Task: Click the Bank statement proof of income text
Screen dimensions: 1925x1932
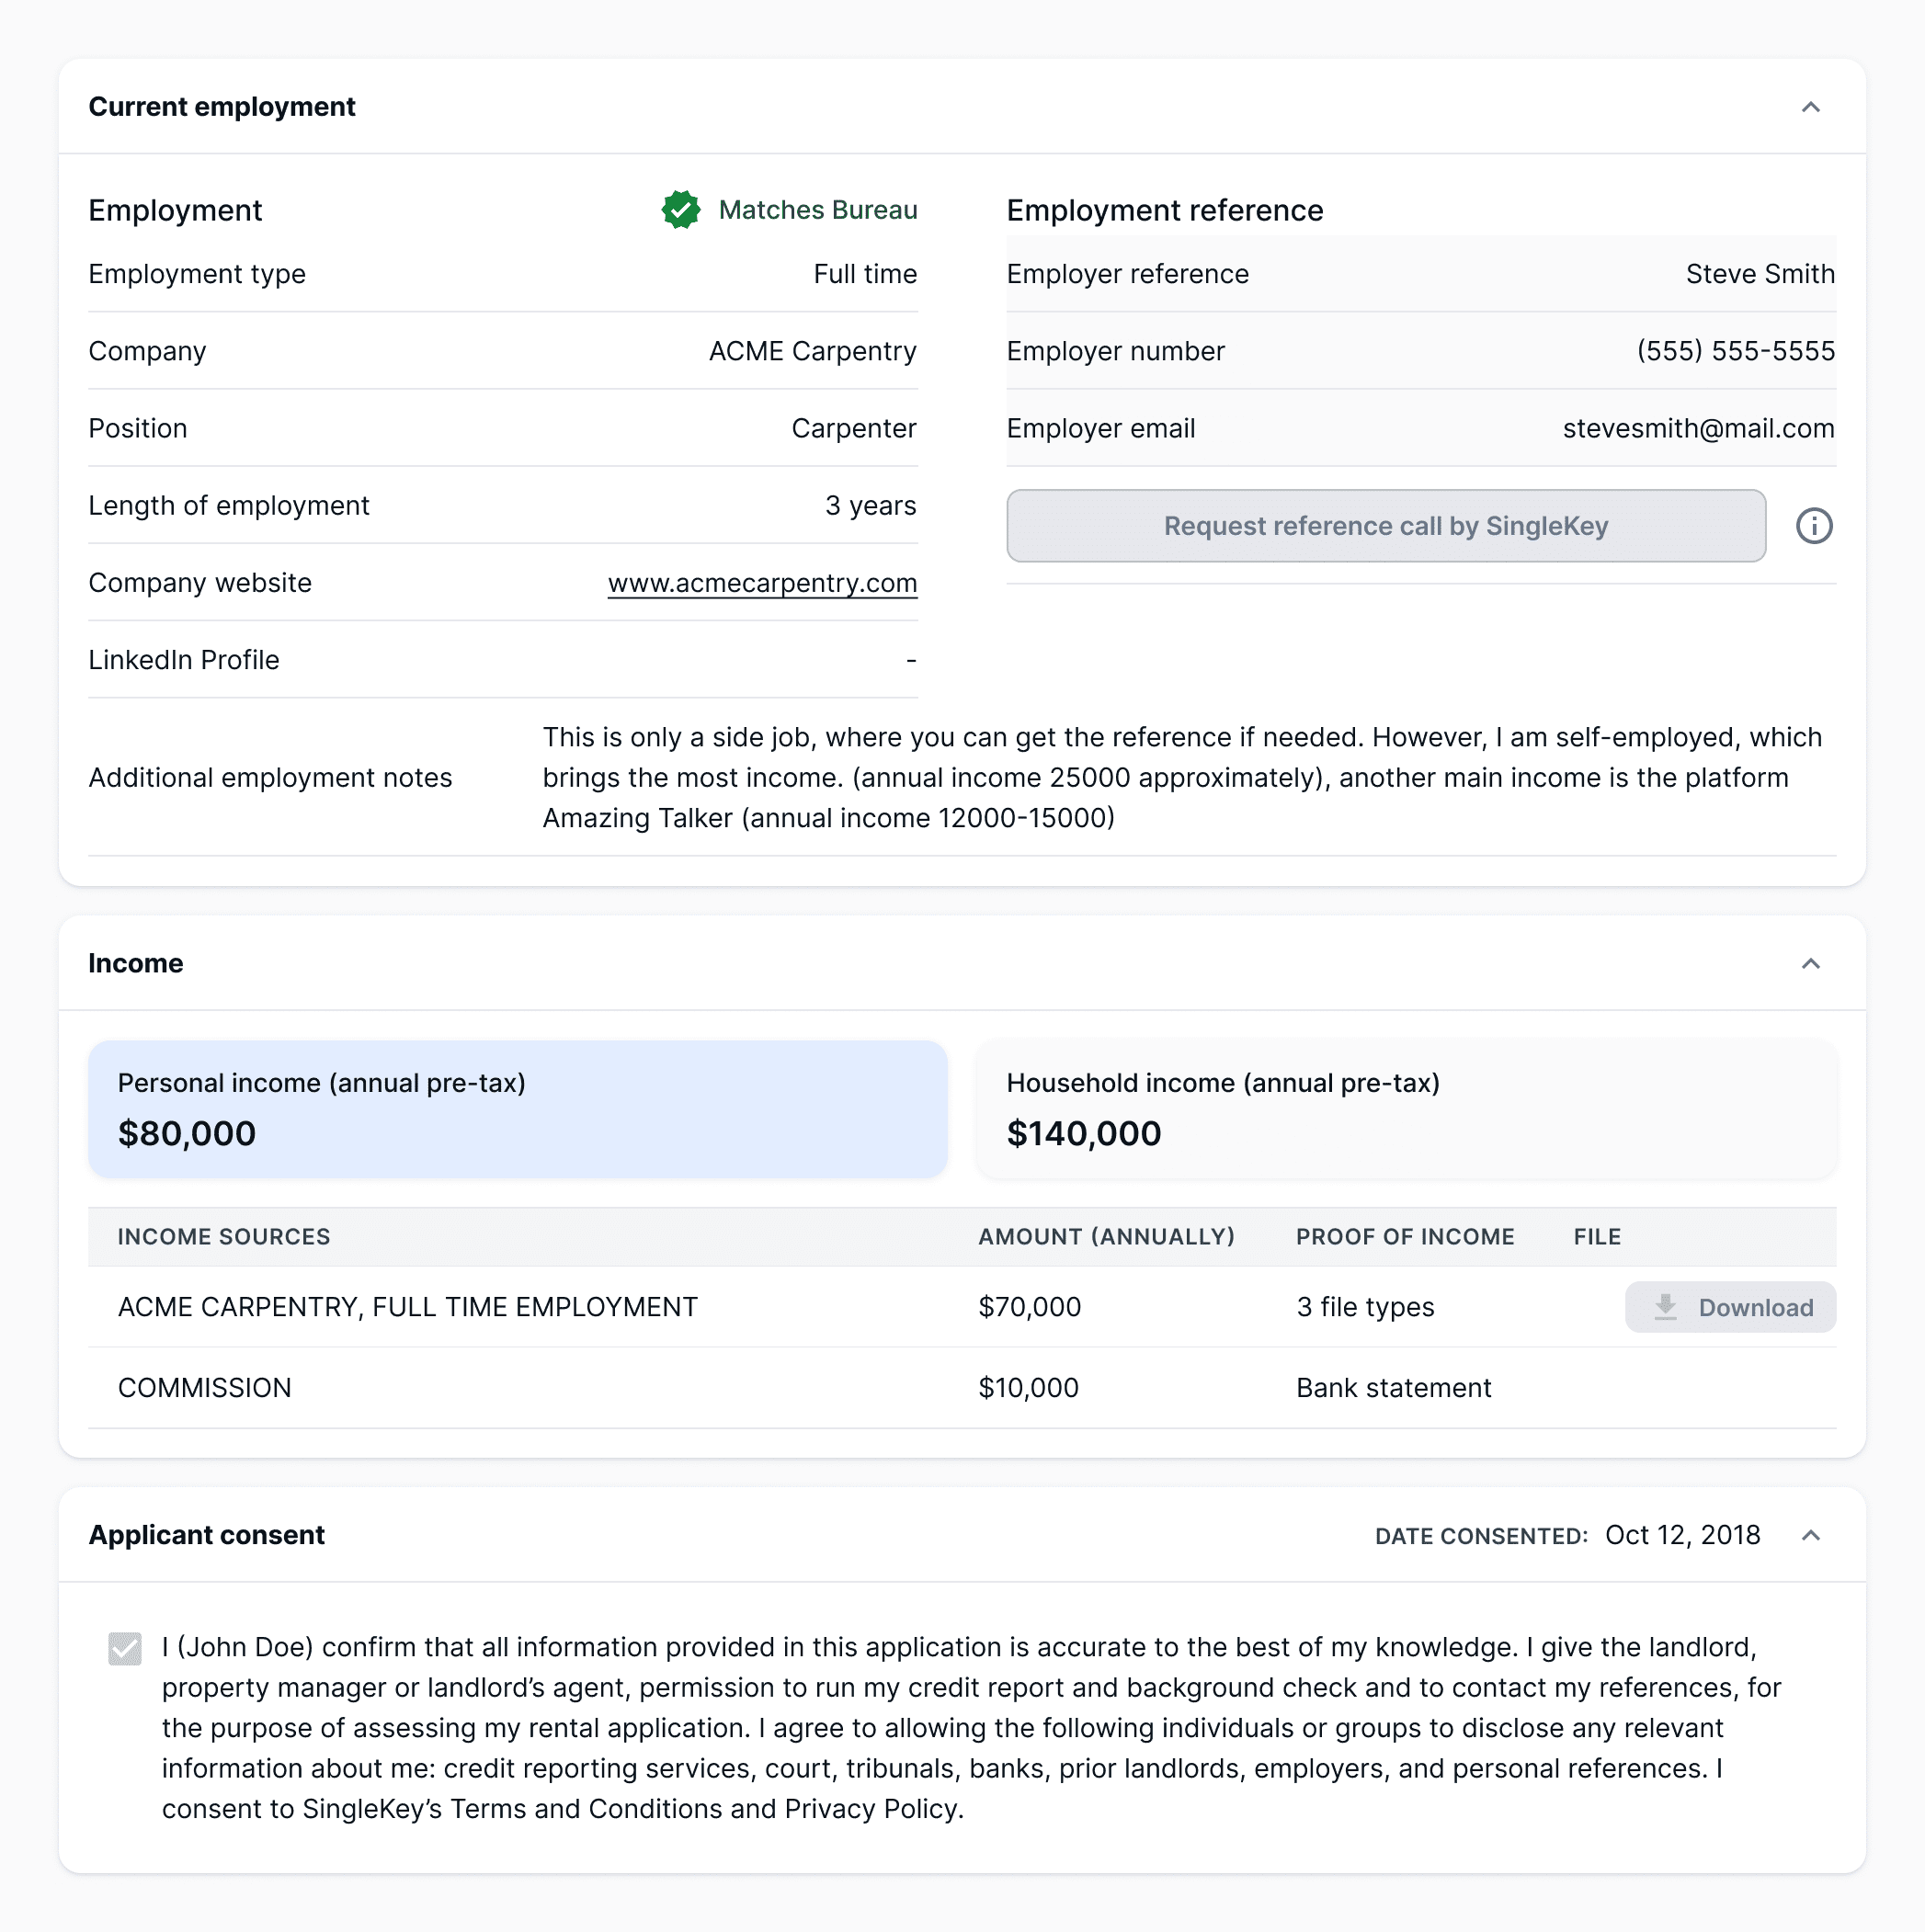Action: [1393, 1387]
